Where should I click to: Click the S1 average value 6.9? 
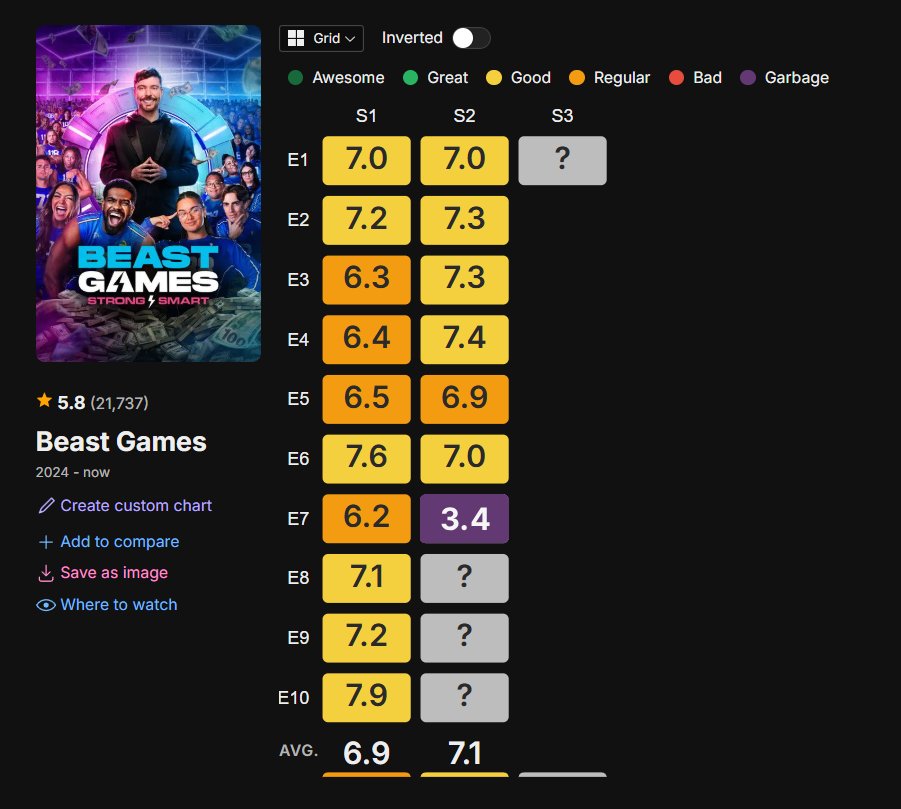[366, 753]
